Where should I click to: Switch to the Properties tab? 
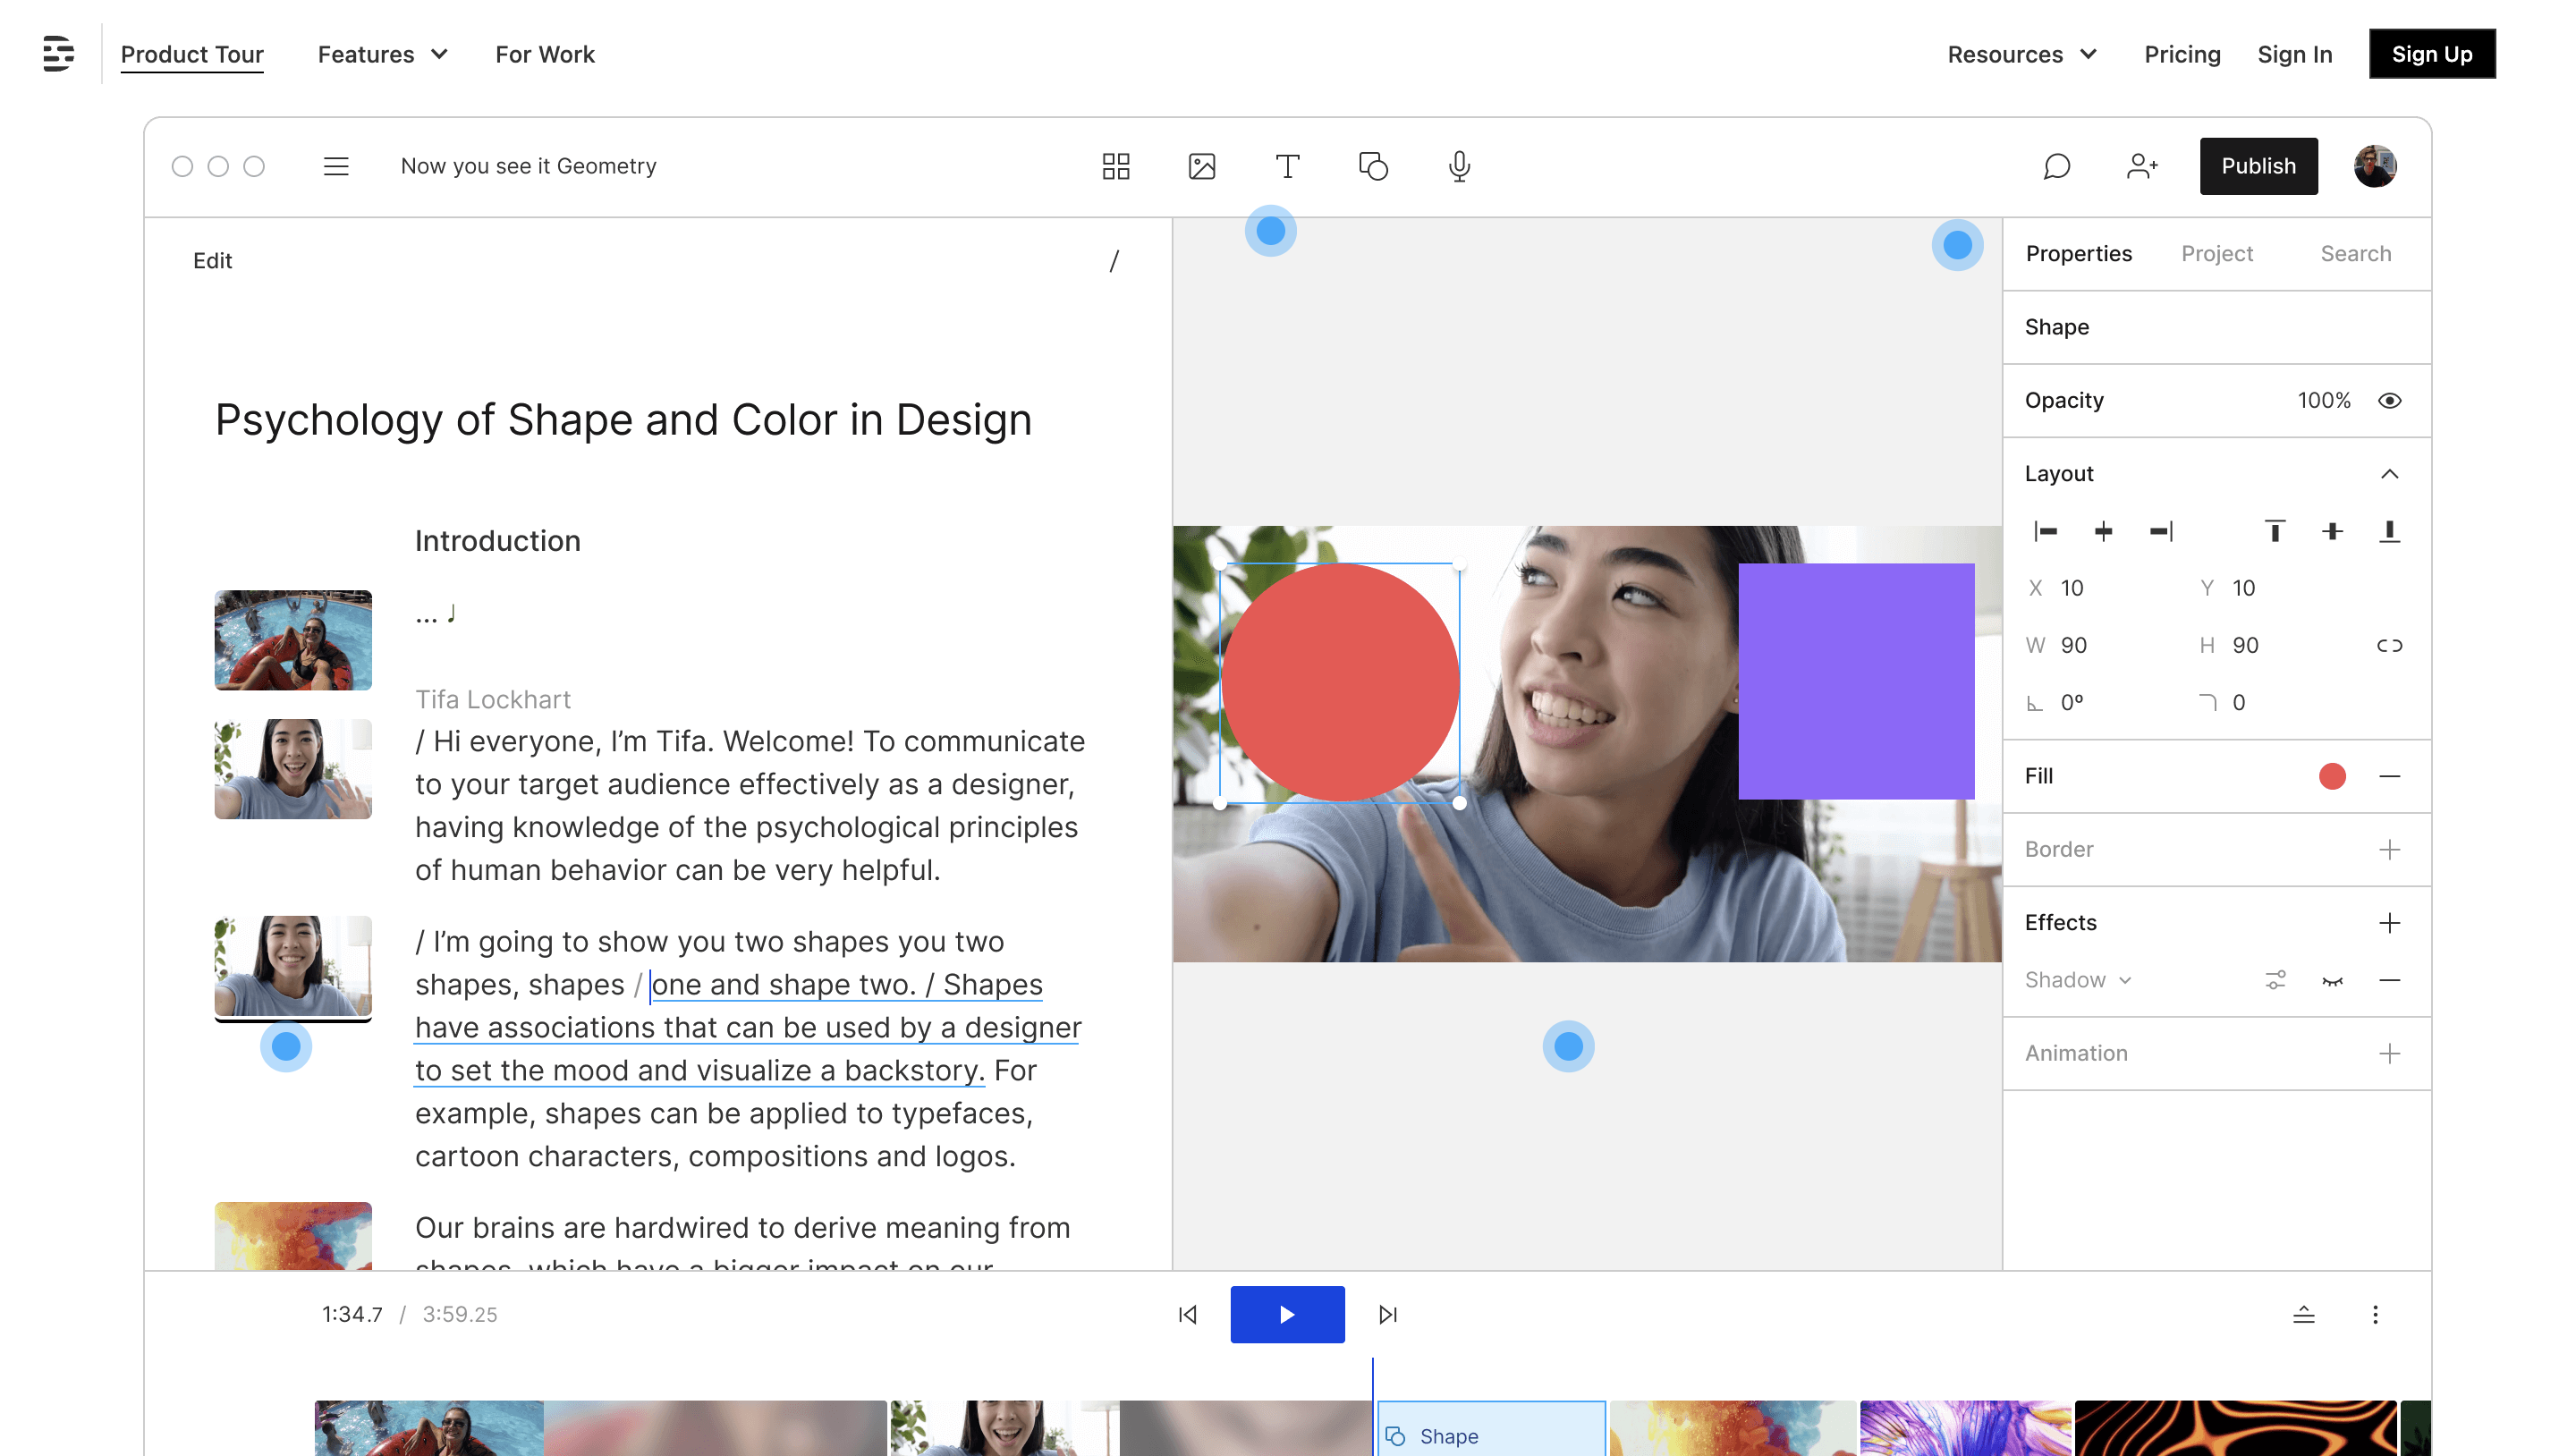(x=2078, y=253)
